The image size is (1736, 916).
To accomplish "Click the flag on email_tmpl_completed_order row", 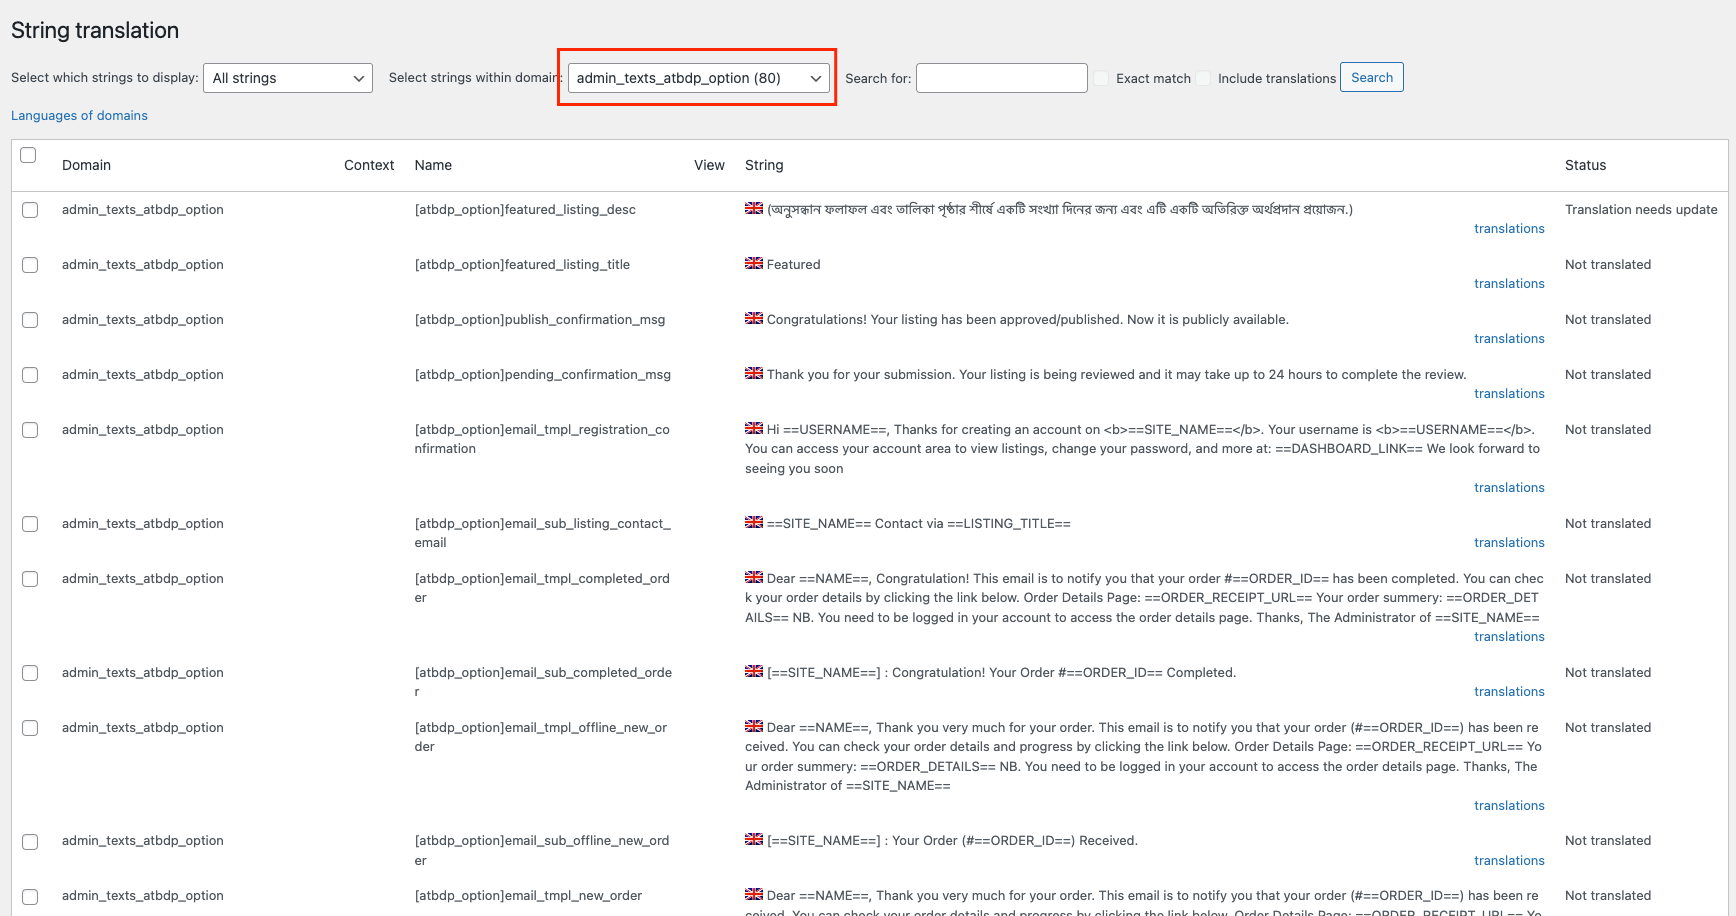I will click(754, 578).
